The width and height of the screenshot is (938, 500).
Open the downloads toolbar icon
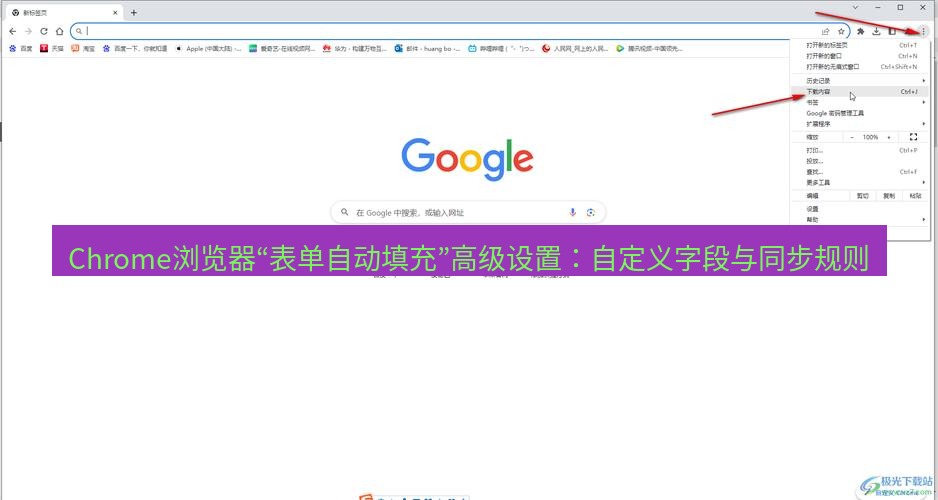[x=876, y=31]
